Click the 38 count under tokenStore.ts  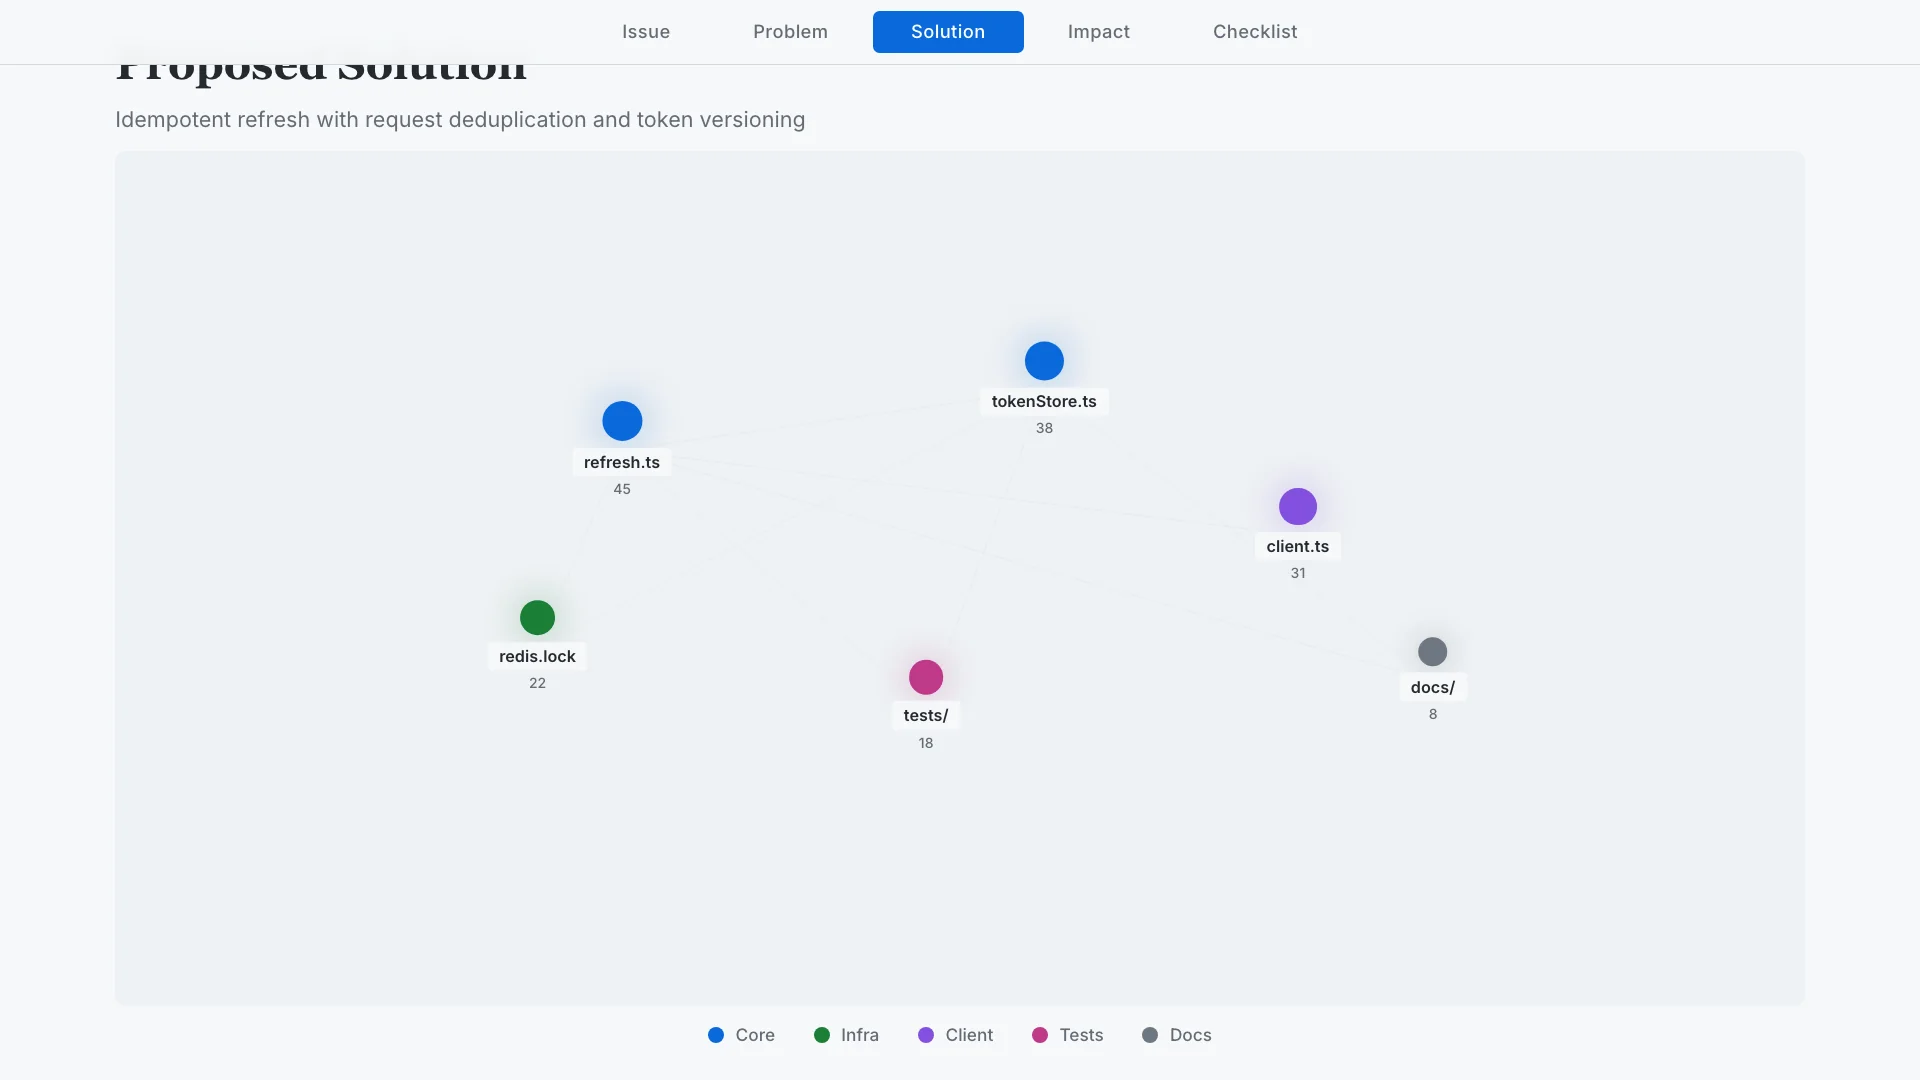point(1044,428)
